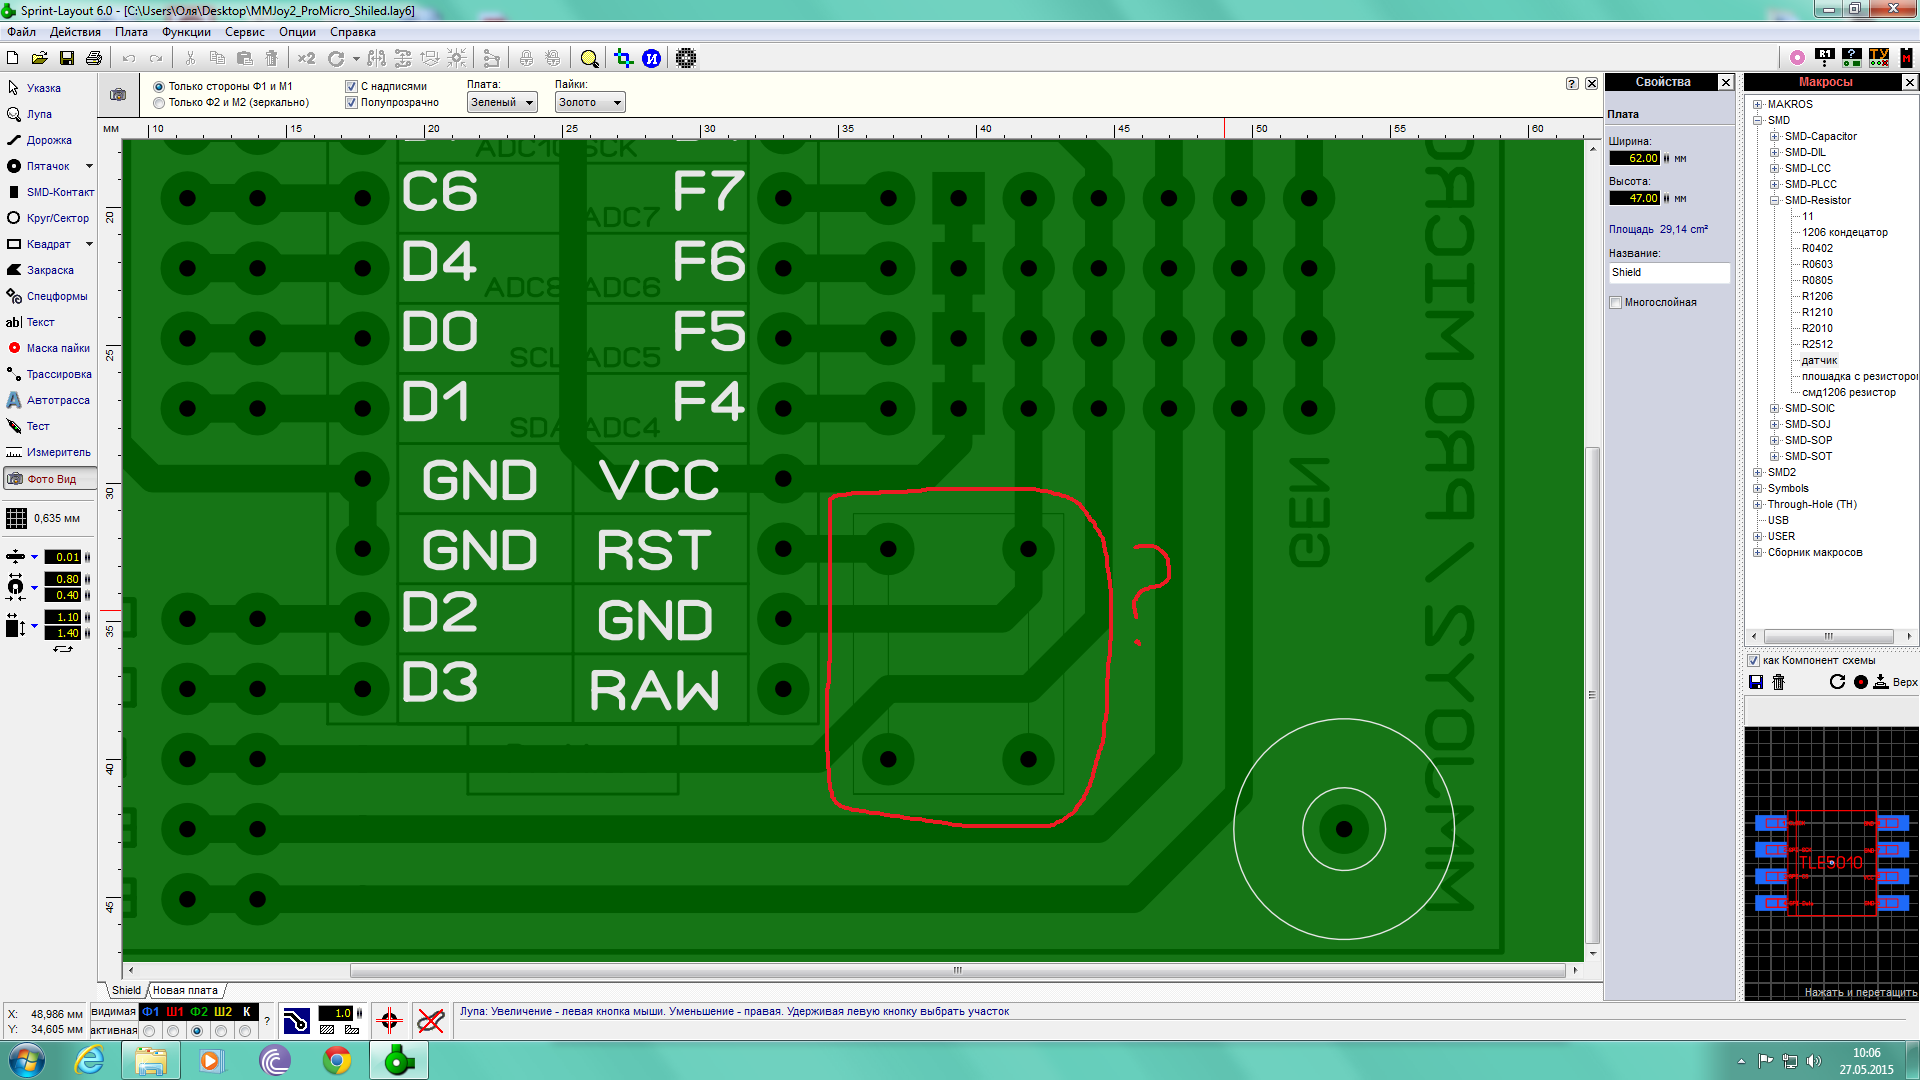Toggle 'как Компонент схемы' checkbox

click(x=1753, y=661)
